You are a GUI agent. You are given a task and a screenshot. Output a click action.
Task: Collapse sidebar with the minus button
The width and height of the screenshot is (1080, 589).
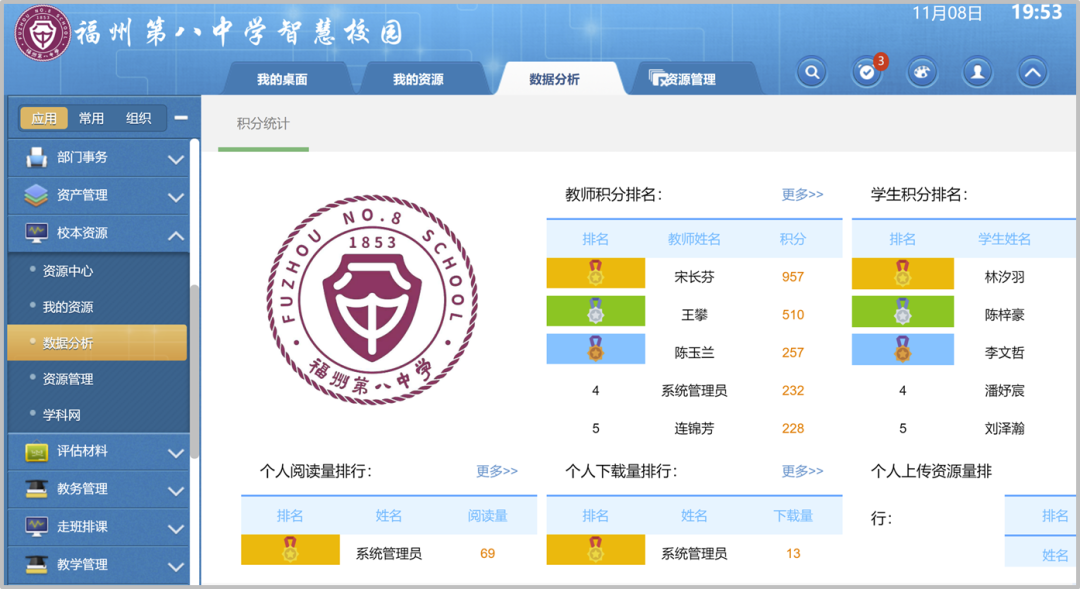click(x=181, y=118)
